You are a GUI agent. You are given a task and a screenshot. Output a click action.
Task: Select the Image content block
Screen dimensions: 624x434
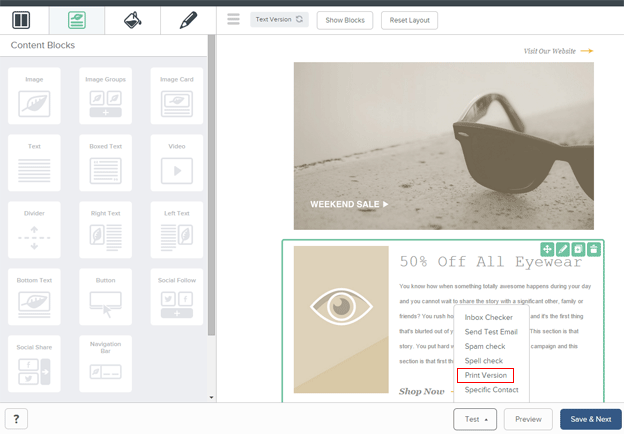34,96
